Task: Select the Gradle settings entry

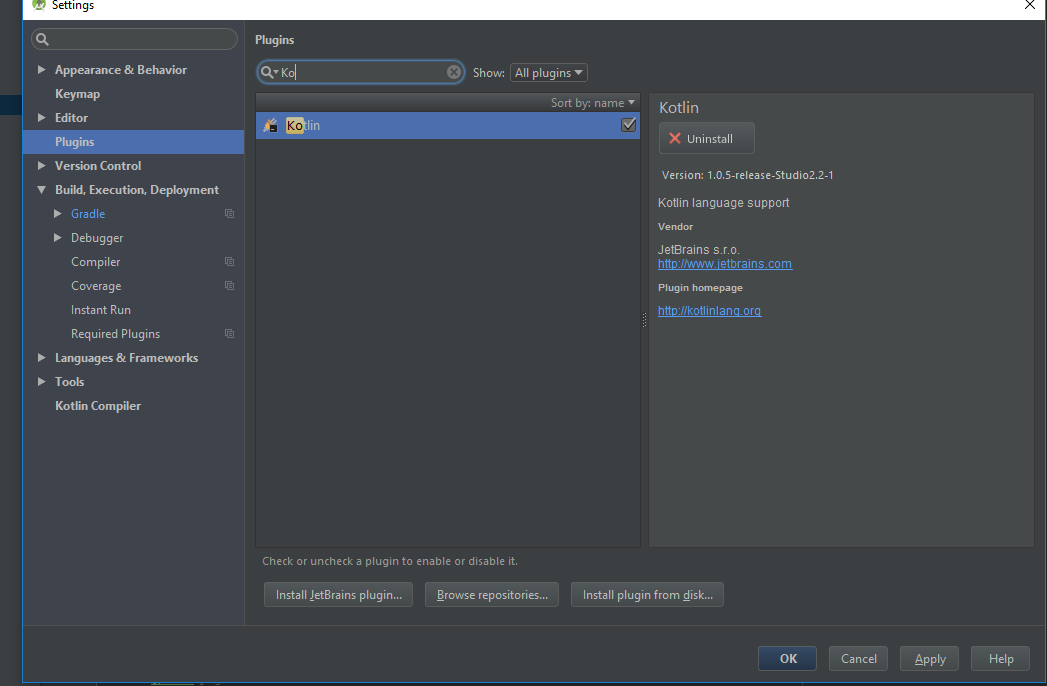Action: 88,214
